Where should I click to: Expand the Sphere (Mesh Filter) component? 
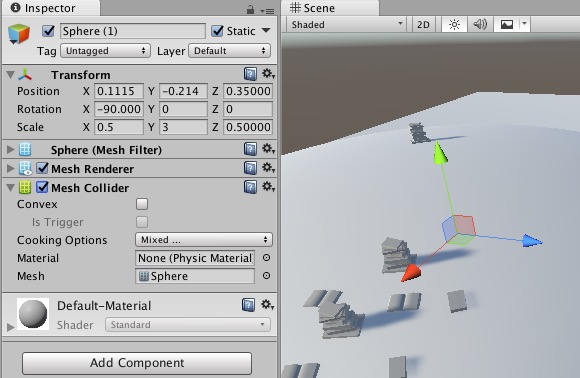point(10,150)
